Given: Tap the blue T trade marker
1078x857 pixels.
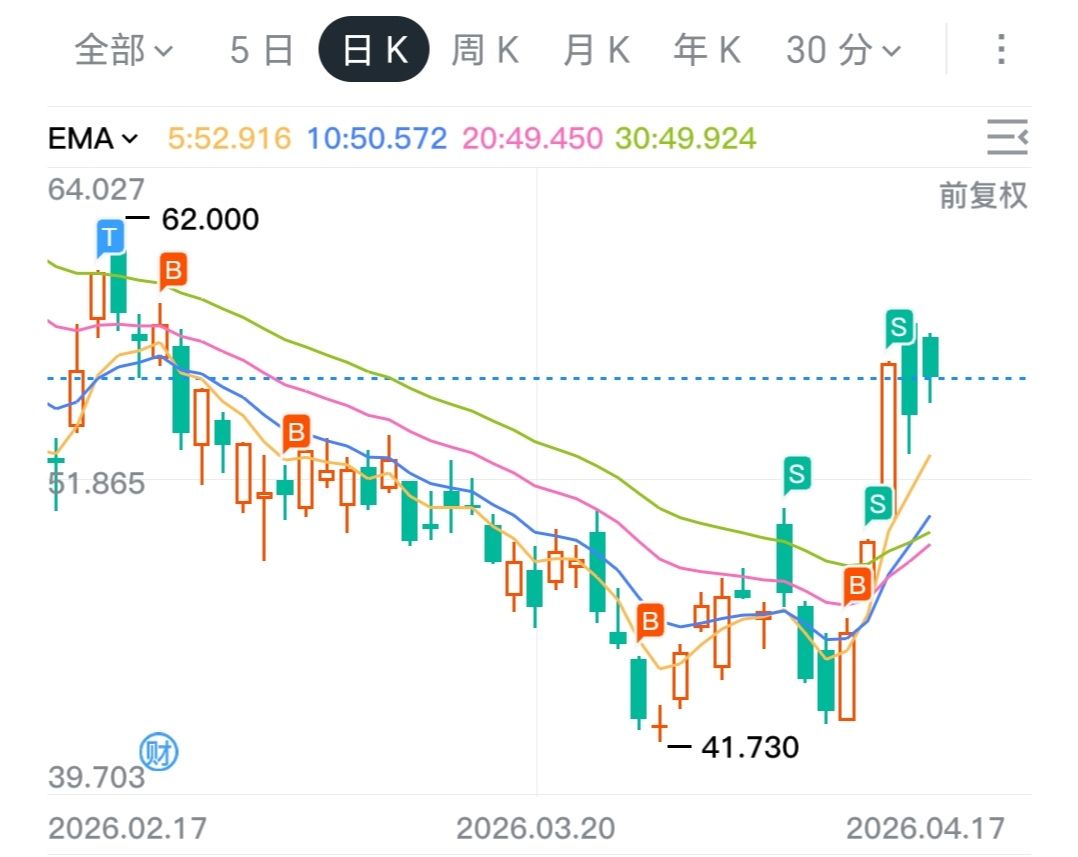Looking at the screenshot, I should click(x=110, y=238).
